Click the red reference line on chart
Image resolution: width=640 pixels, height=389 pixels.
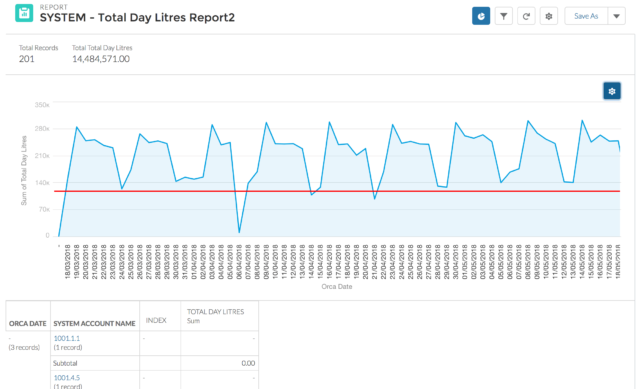pos(337,191)
